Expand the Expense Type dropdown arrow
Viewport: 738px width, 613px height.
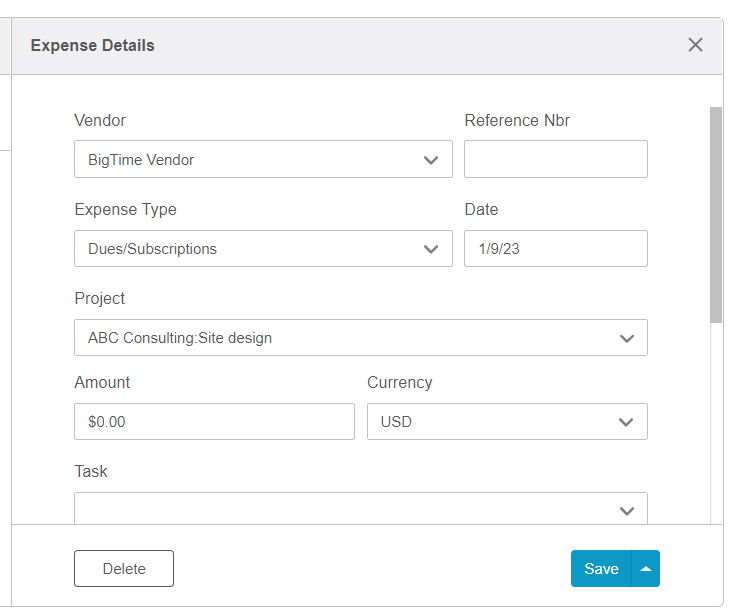(431, 249)
